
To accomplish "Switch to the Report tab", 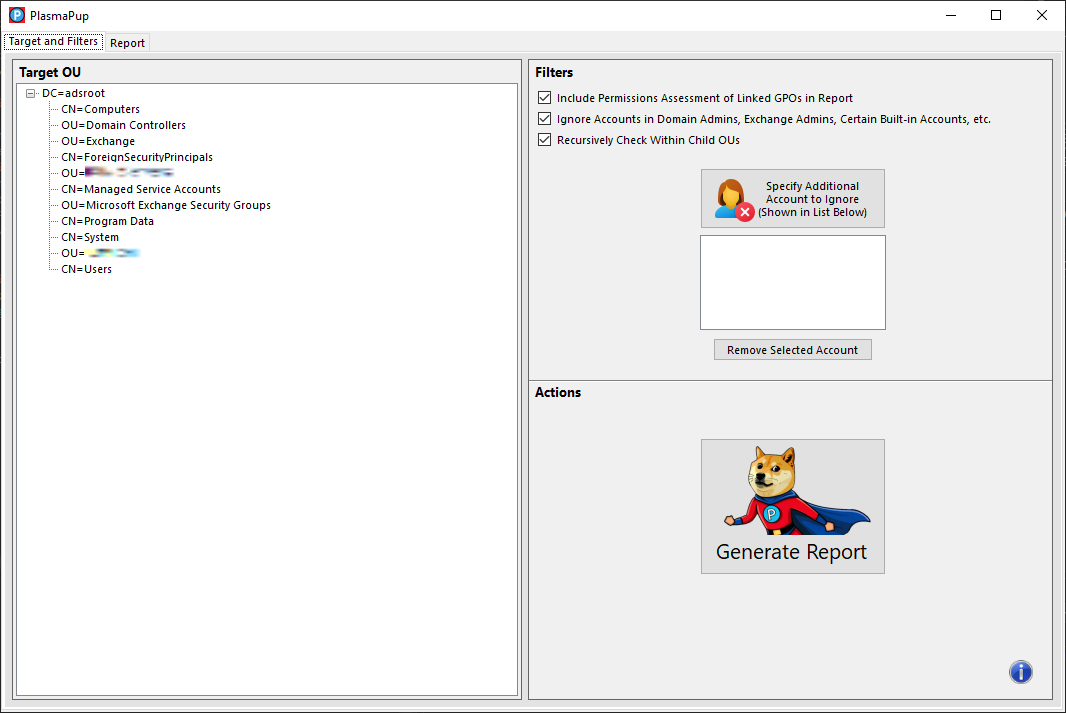I will pyautogui.click(x=128, y=43).
